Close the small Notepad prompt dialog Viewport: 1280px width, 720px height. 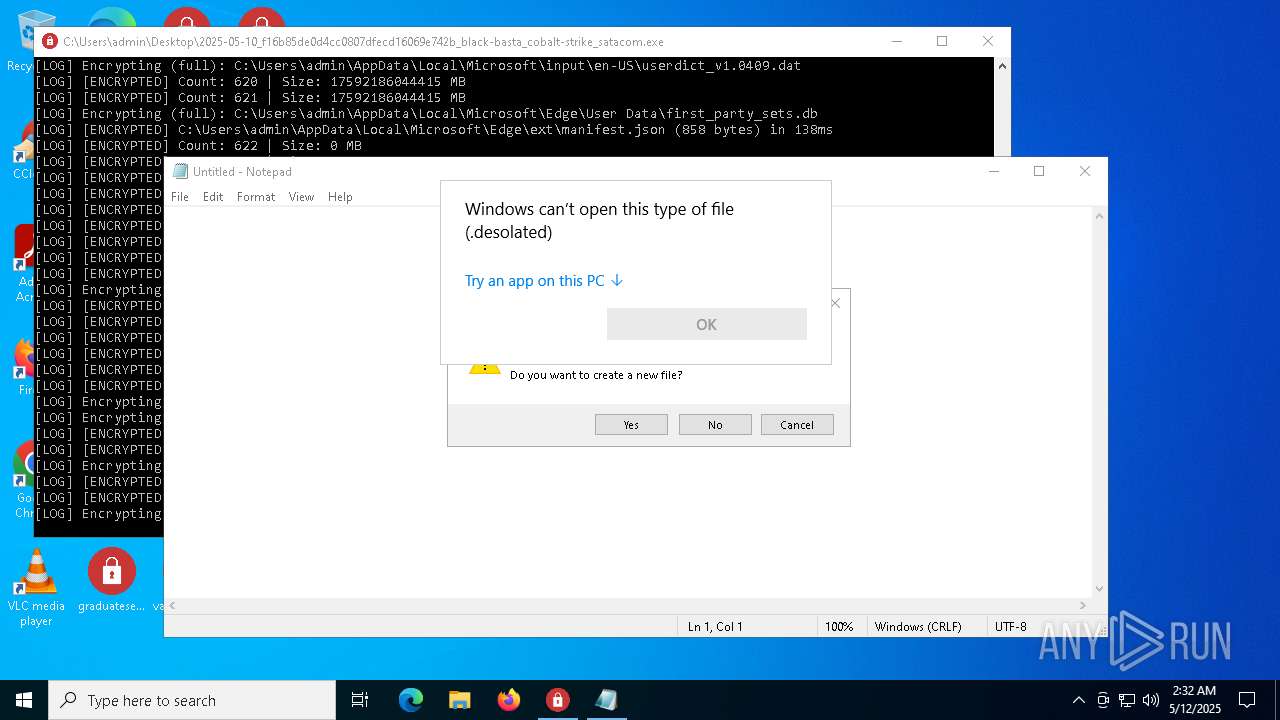pyautogui.click(x=836, y=302)
